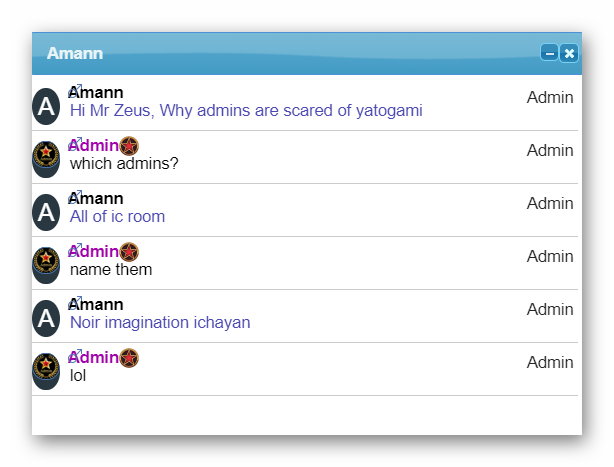Click Admin's avatar next to the 'lol' message
This screenshot has width=614, height=467.
coord(46,370)
